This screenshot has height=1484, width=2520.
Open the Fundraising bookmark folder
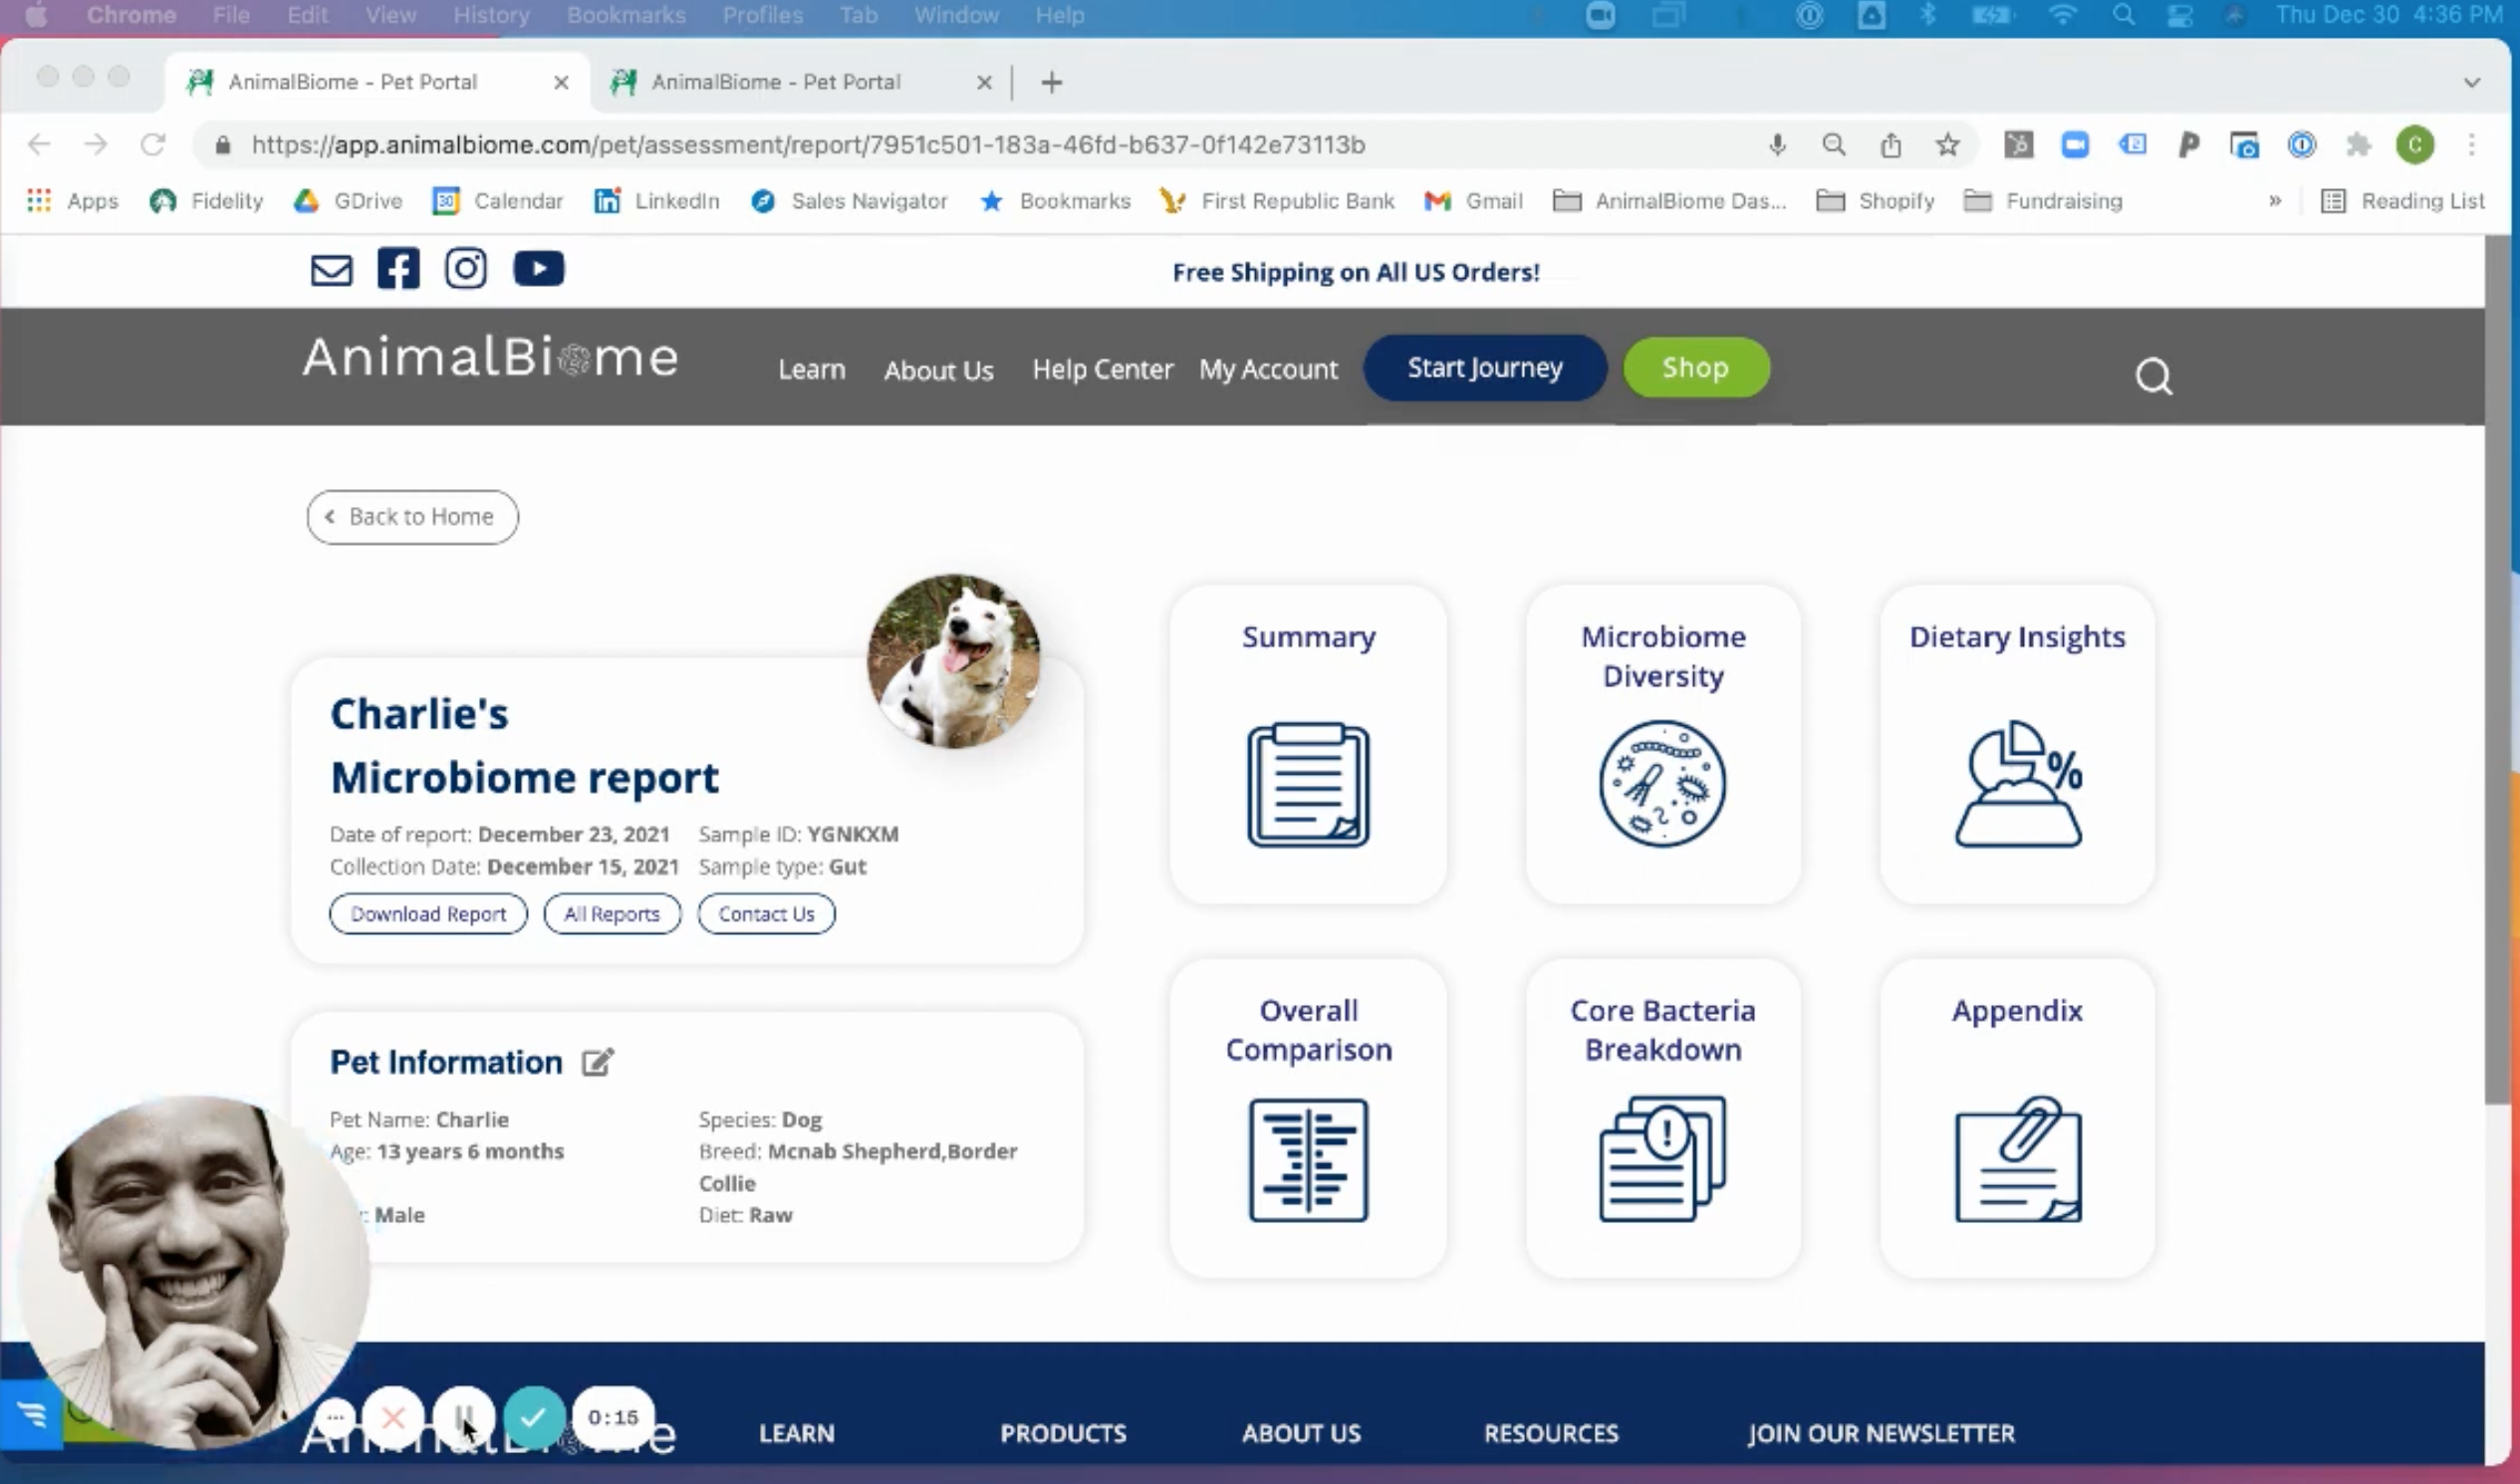click(2043, 201)
